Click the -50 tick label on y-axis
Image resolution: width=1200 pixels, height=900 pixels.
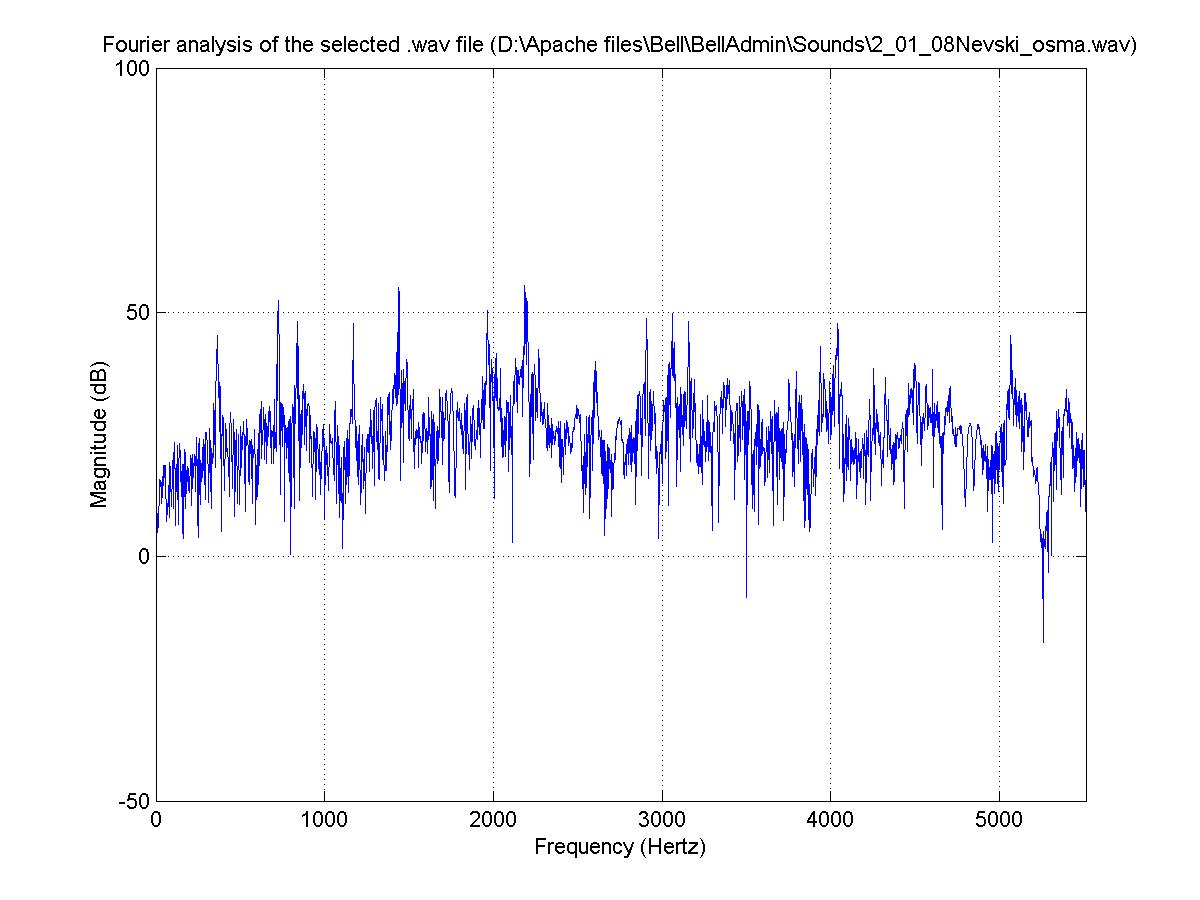point(136,801)
